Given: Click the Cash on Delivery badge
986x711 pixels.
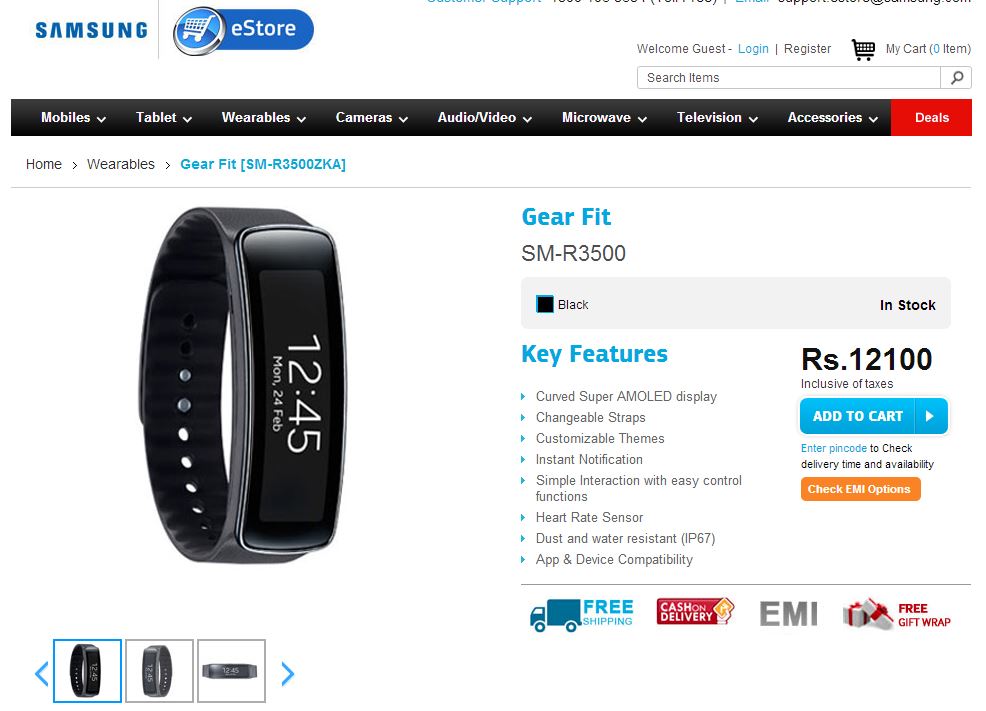Looking at the screenshot, I should [695, 611].
